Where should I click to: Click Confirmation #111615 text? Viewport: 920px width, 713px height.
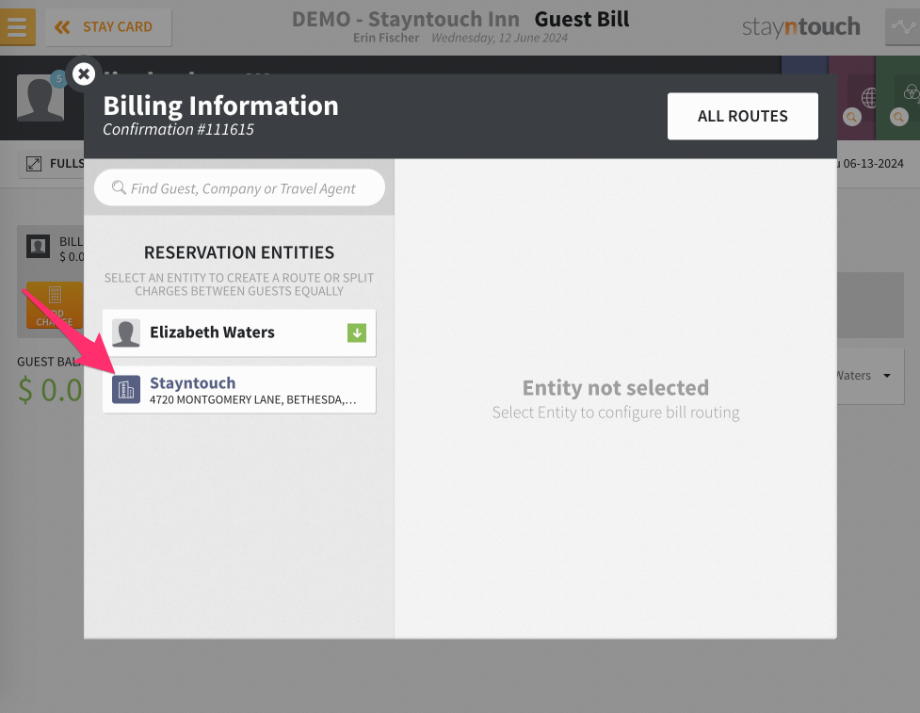(178, 130)
